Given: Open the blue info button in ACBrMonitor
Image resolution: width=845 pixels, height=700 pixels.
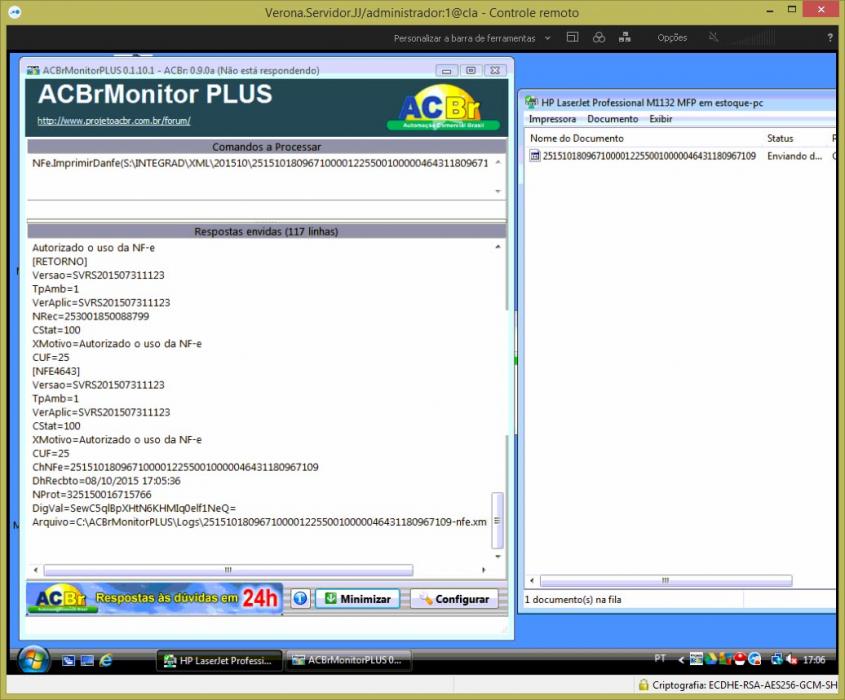Looking at the screenshot, I should pyautogui.click(x=300, y=598).
